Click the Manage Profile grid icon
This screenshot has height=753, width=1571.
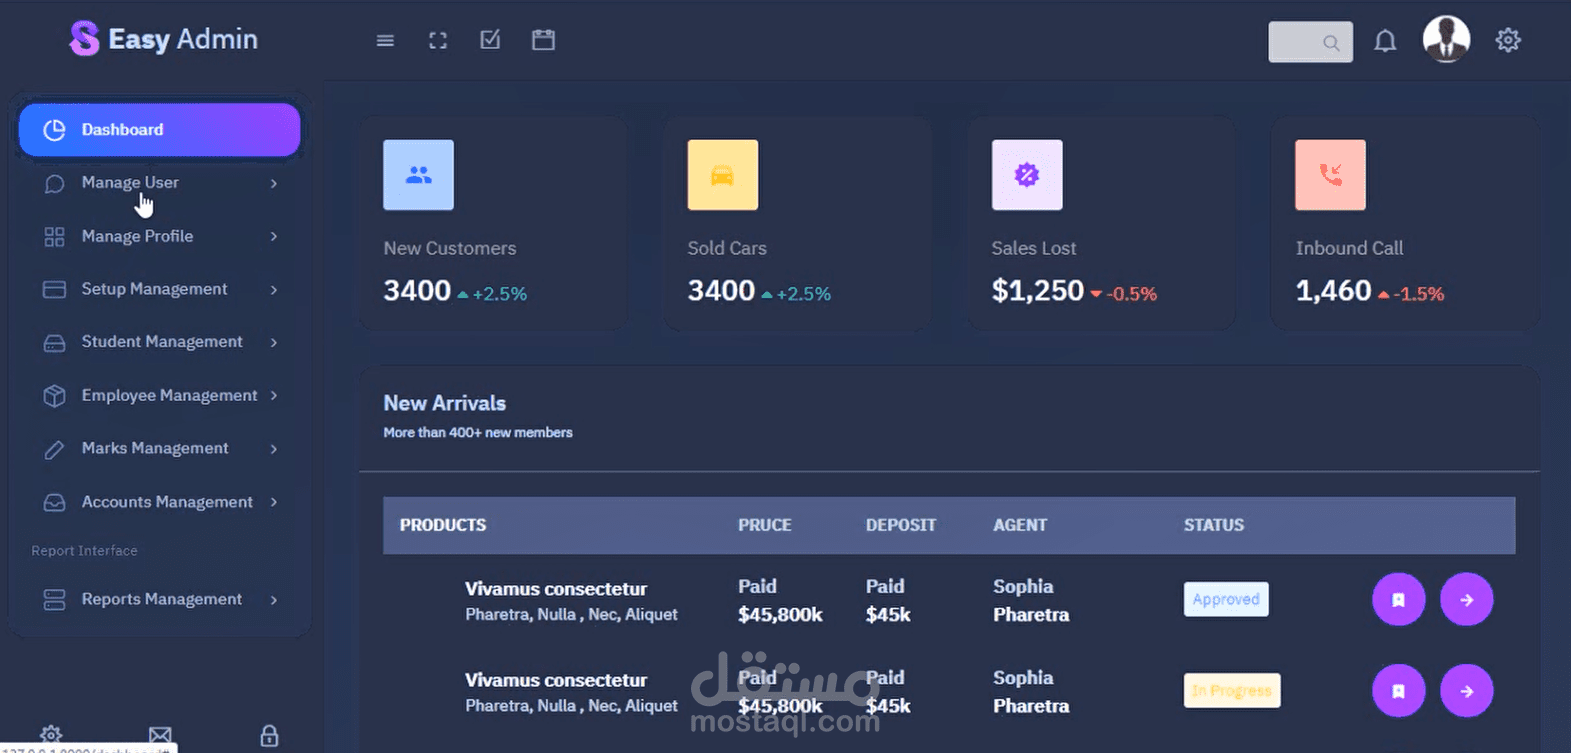pyautogui.click(x=54, y=237)
